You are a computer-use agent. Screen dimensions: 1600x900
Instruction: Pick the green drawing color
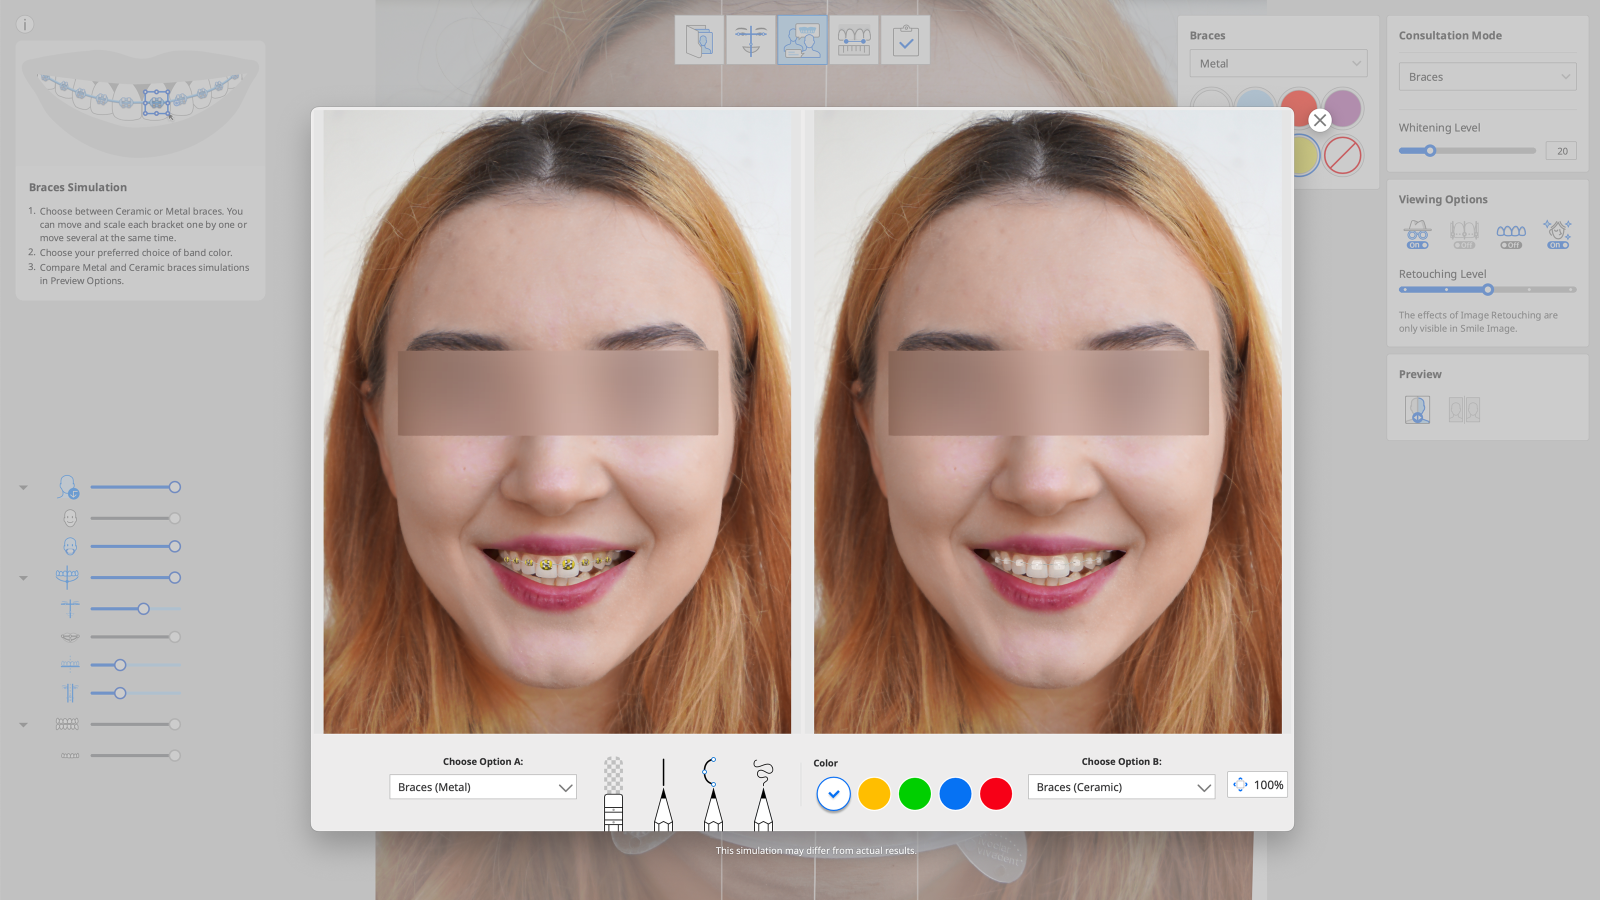(x=915, y=794)
